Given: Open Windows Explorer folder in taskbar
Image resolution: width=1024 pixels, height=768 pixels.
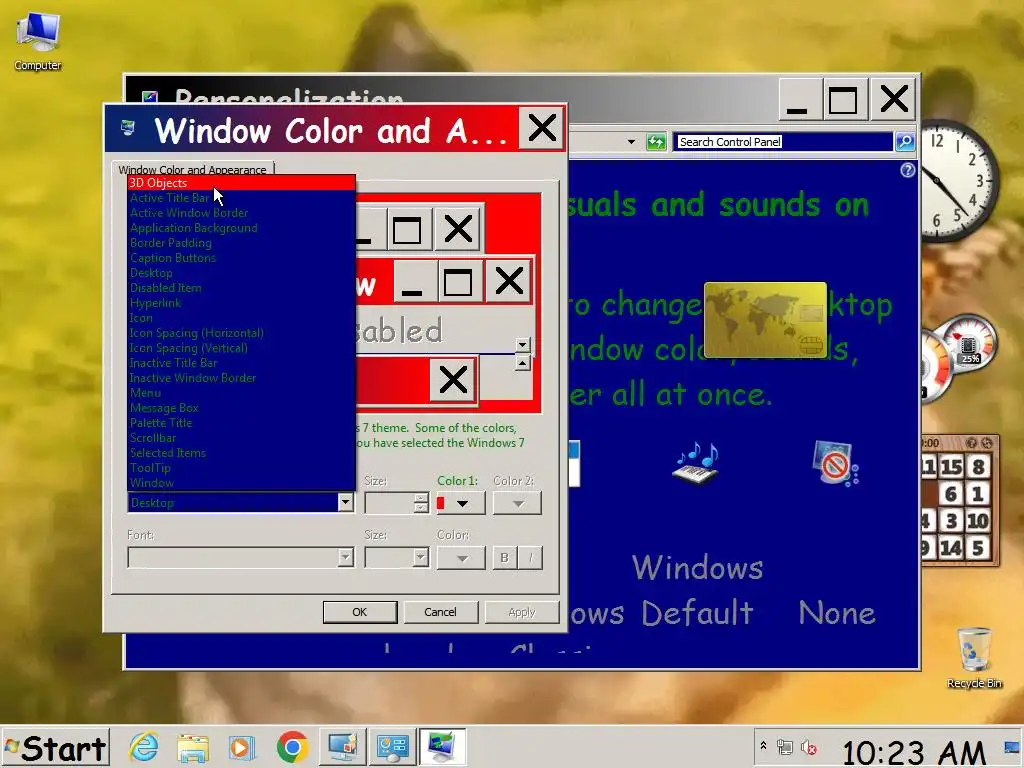Looking at the screenshot, I should [x=193, y=747].
